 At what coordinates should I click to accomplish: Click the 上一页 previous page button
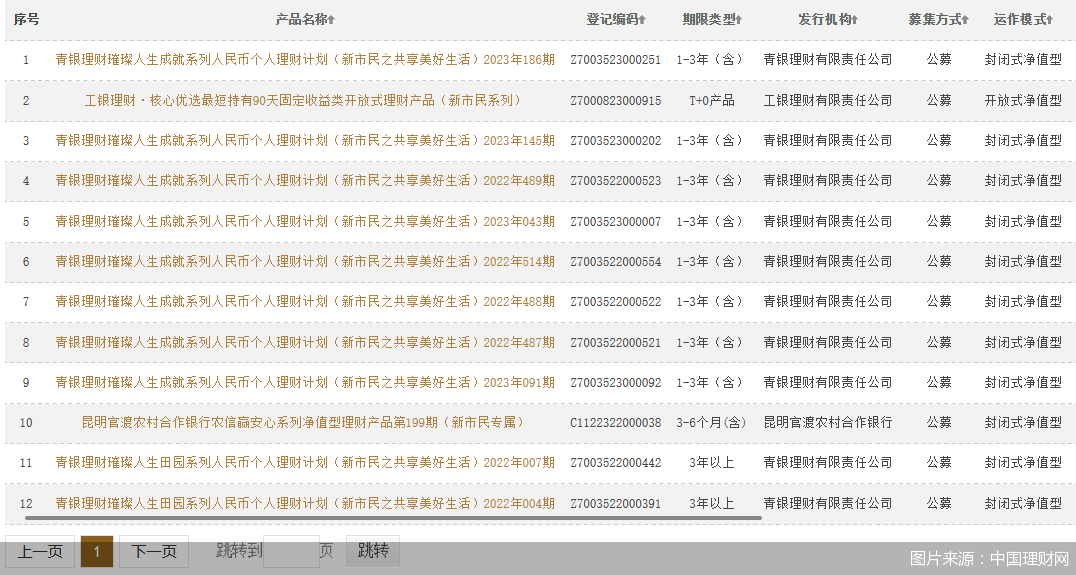click(40, 551)
